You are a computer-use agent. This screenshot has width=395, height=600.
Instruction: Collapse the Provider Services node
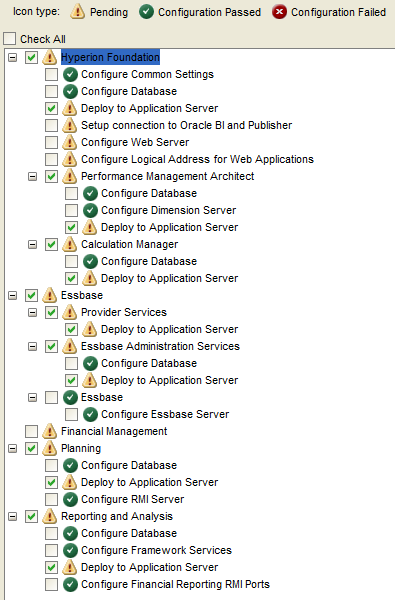(33, 312)
